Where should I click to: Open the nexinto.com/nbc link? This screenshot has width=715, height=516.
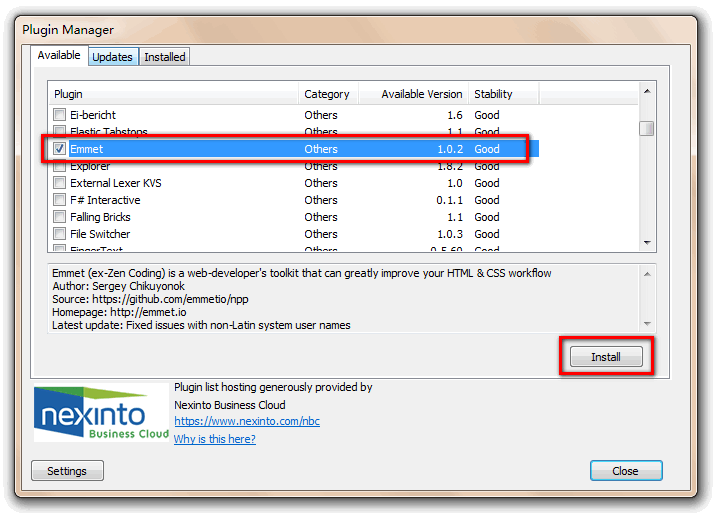pyautogui.click(x=247, y=421)
